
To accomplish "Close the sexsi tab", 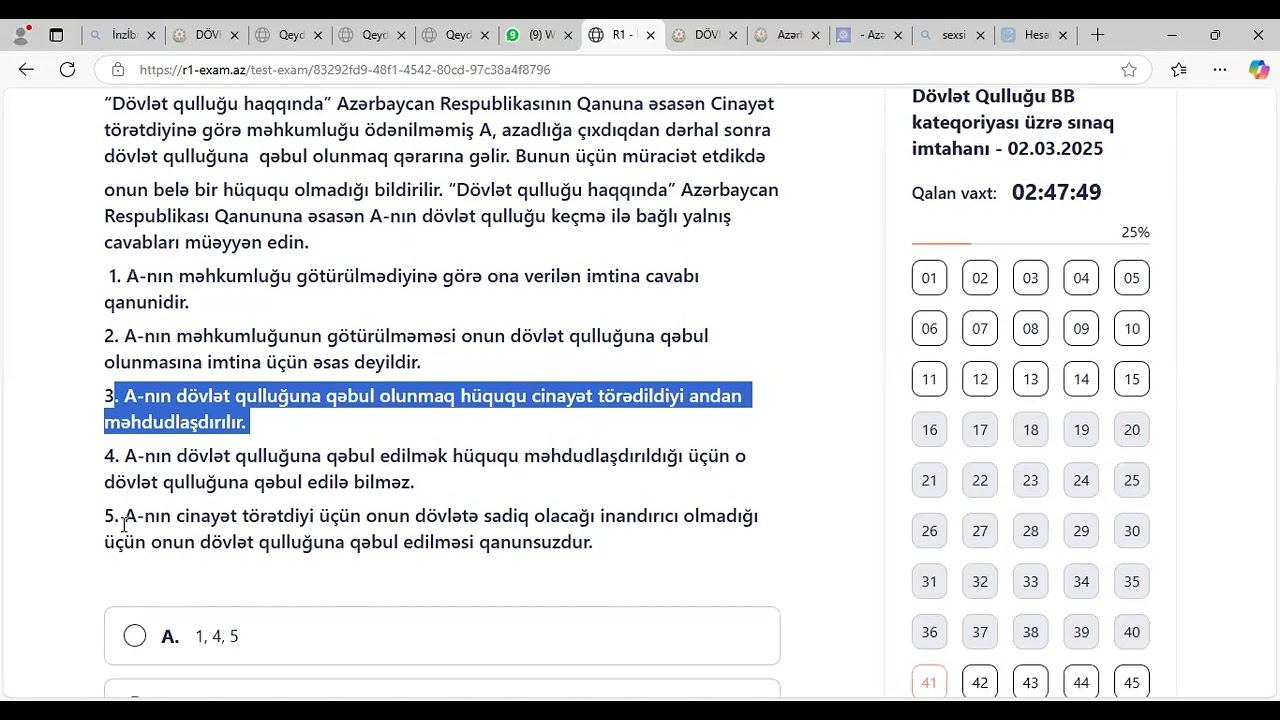I will [x=981, y=35].
